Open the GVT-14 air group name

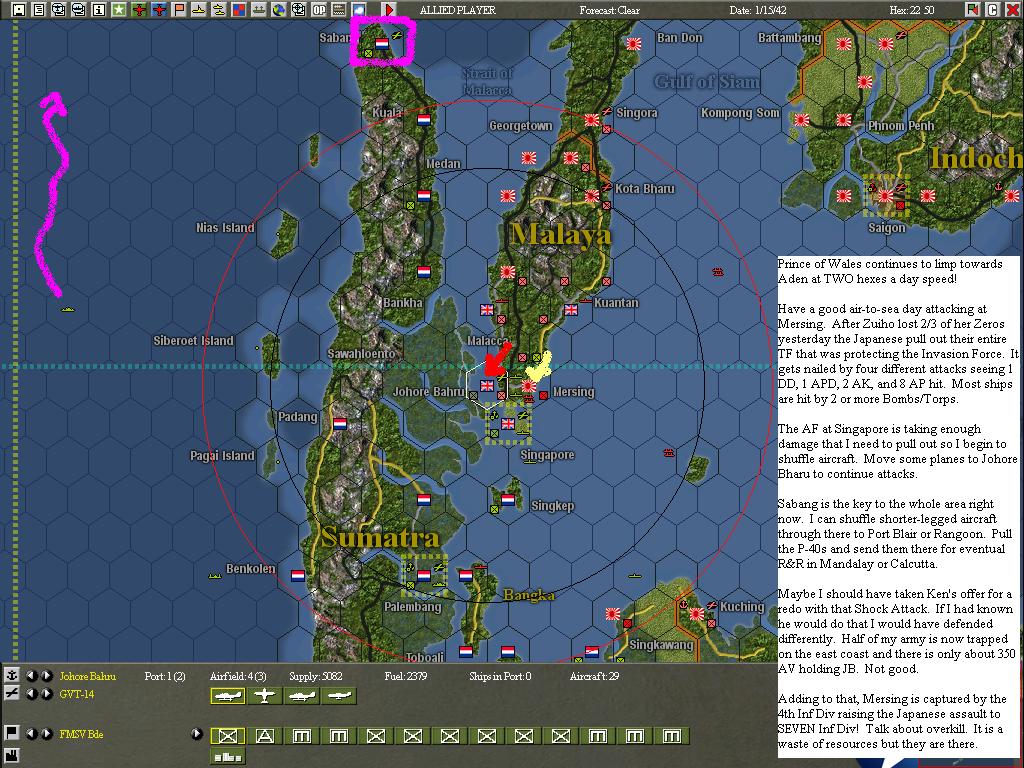[77, 694]
